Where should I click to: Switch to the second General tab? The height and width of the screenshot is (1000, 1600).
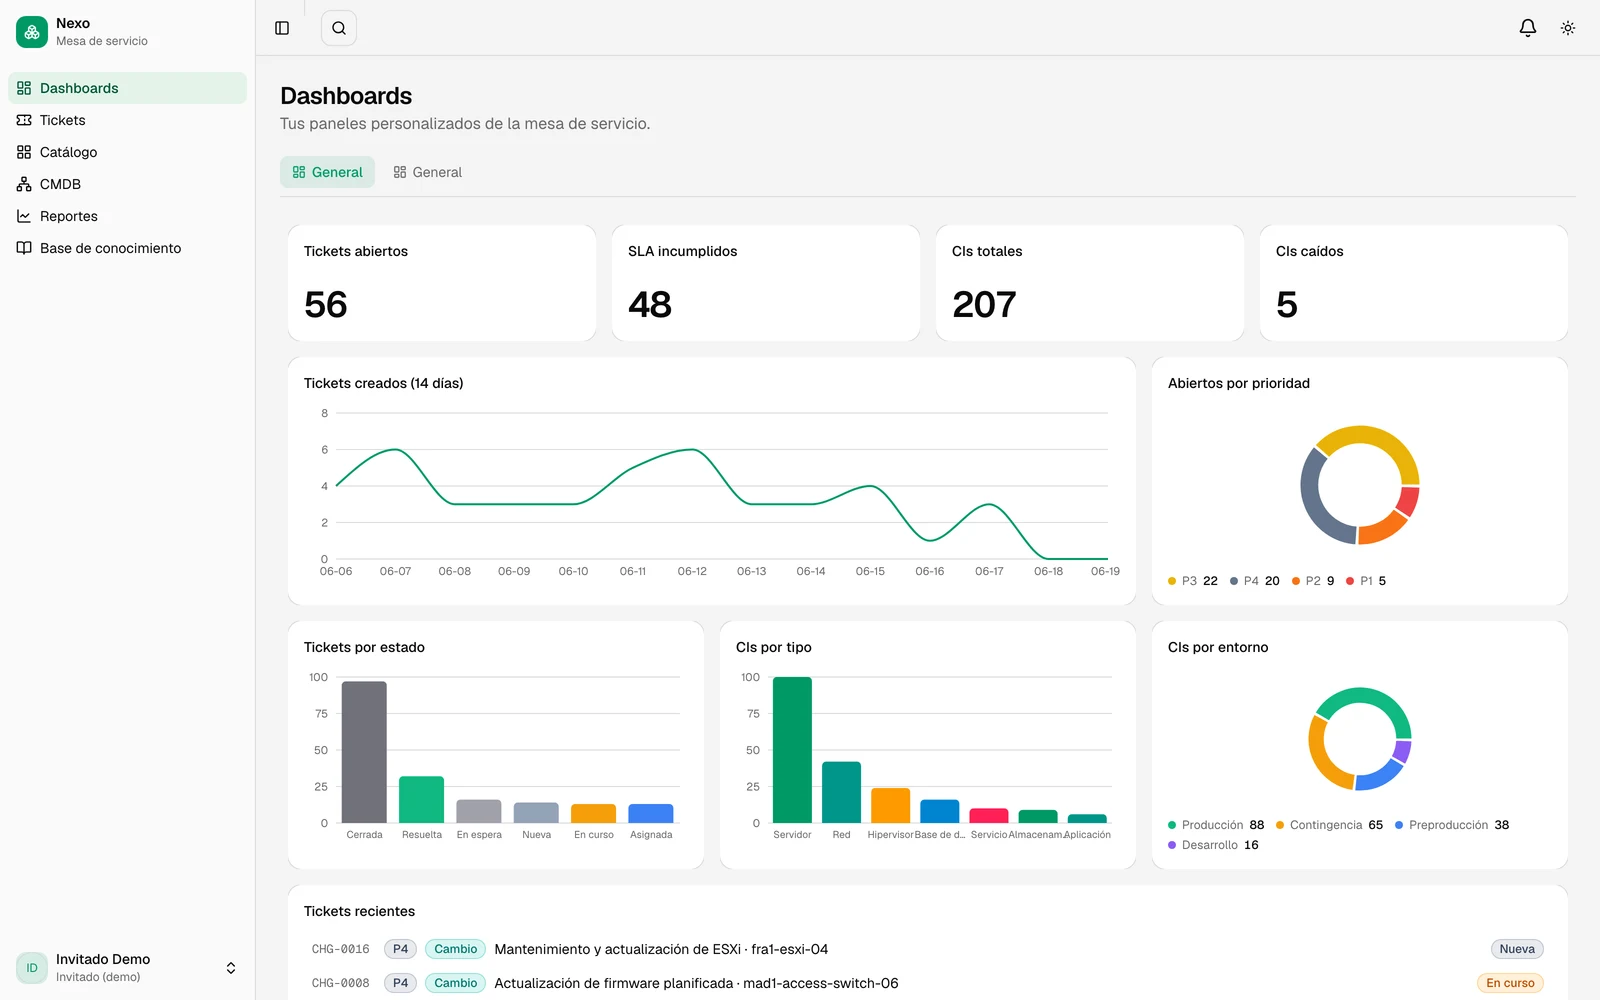427,172
